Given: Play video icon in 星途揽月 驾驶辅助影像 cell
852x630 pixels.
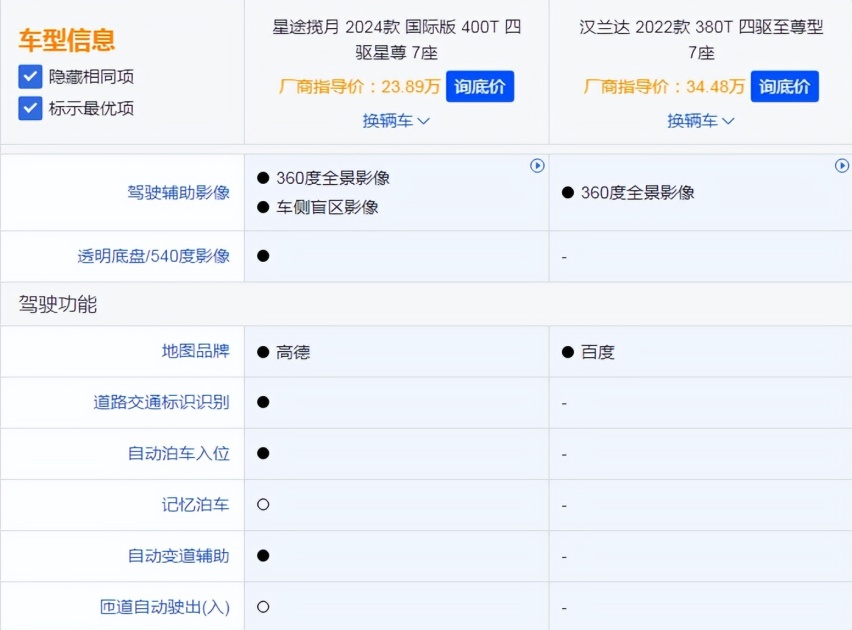Looking at the screenshot, I should [537, 166].
